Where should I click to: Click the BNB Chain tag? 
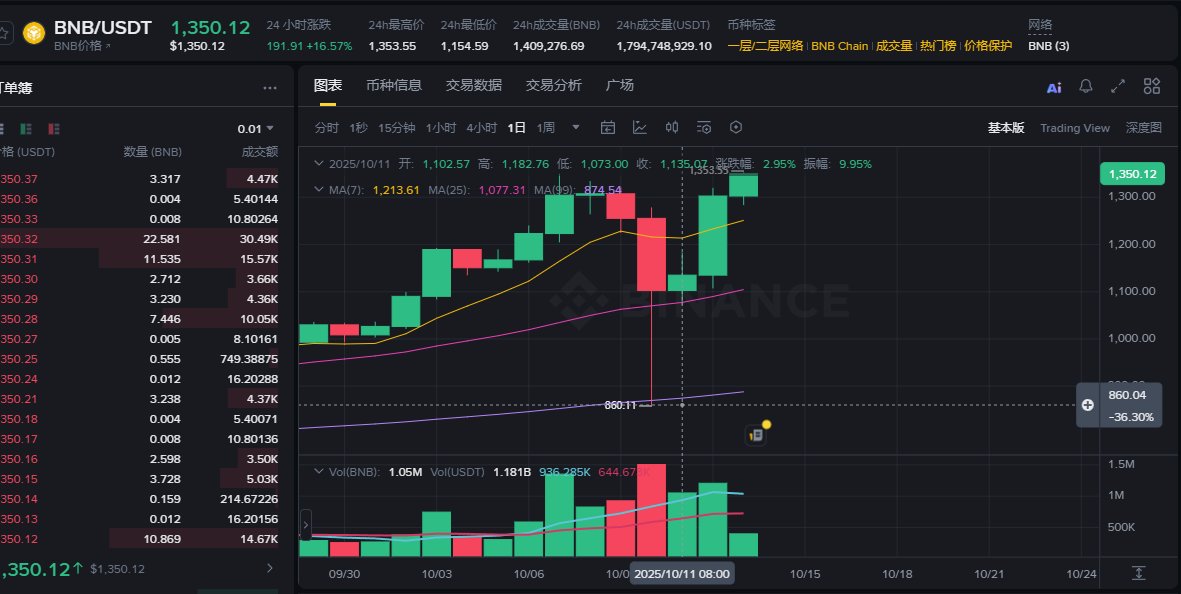[x=840, y=46]
